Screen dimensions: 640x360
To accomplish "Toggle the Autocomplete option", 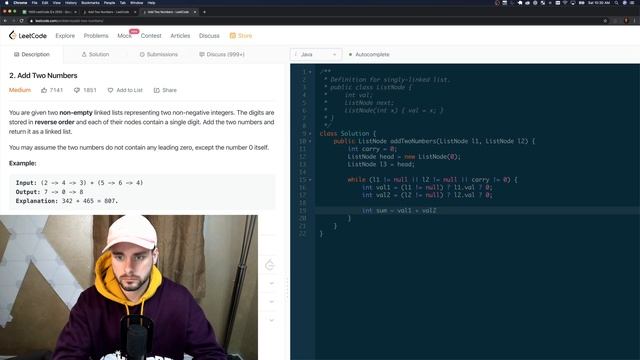I will pos(369,54).
